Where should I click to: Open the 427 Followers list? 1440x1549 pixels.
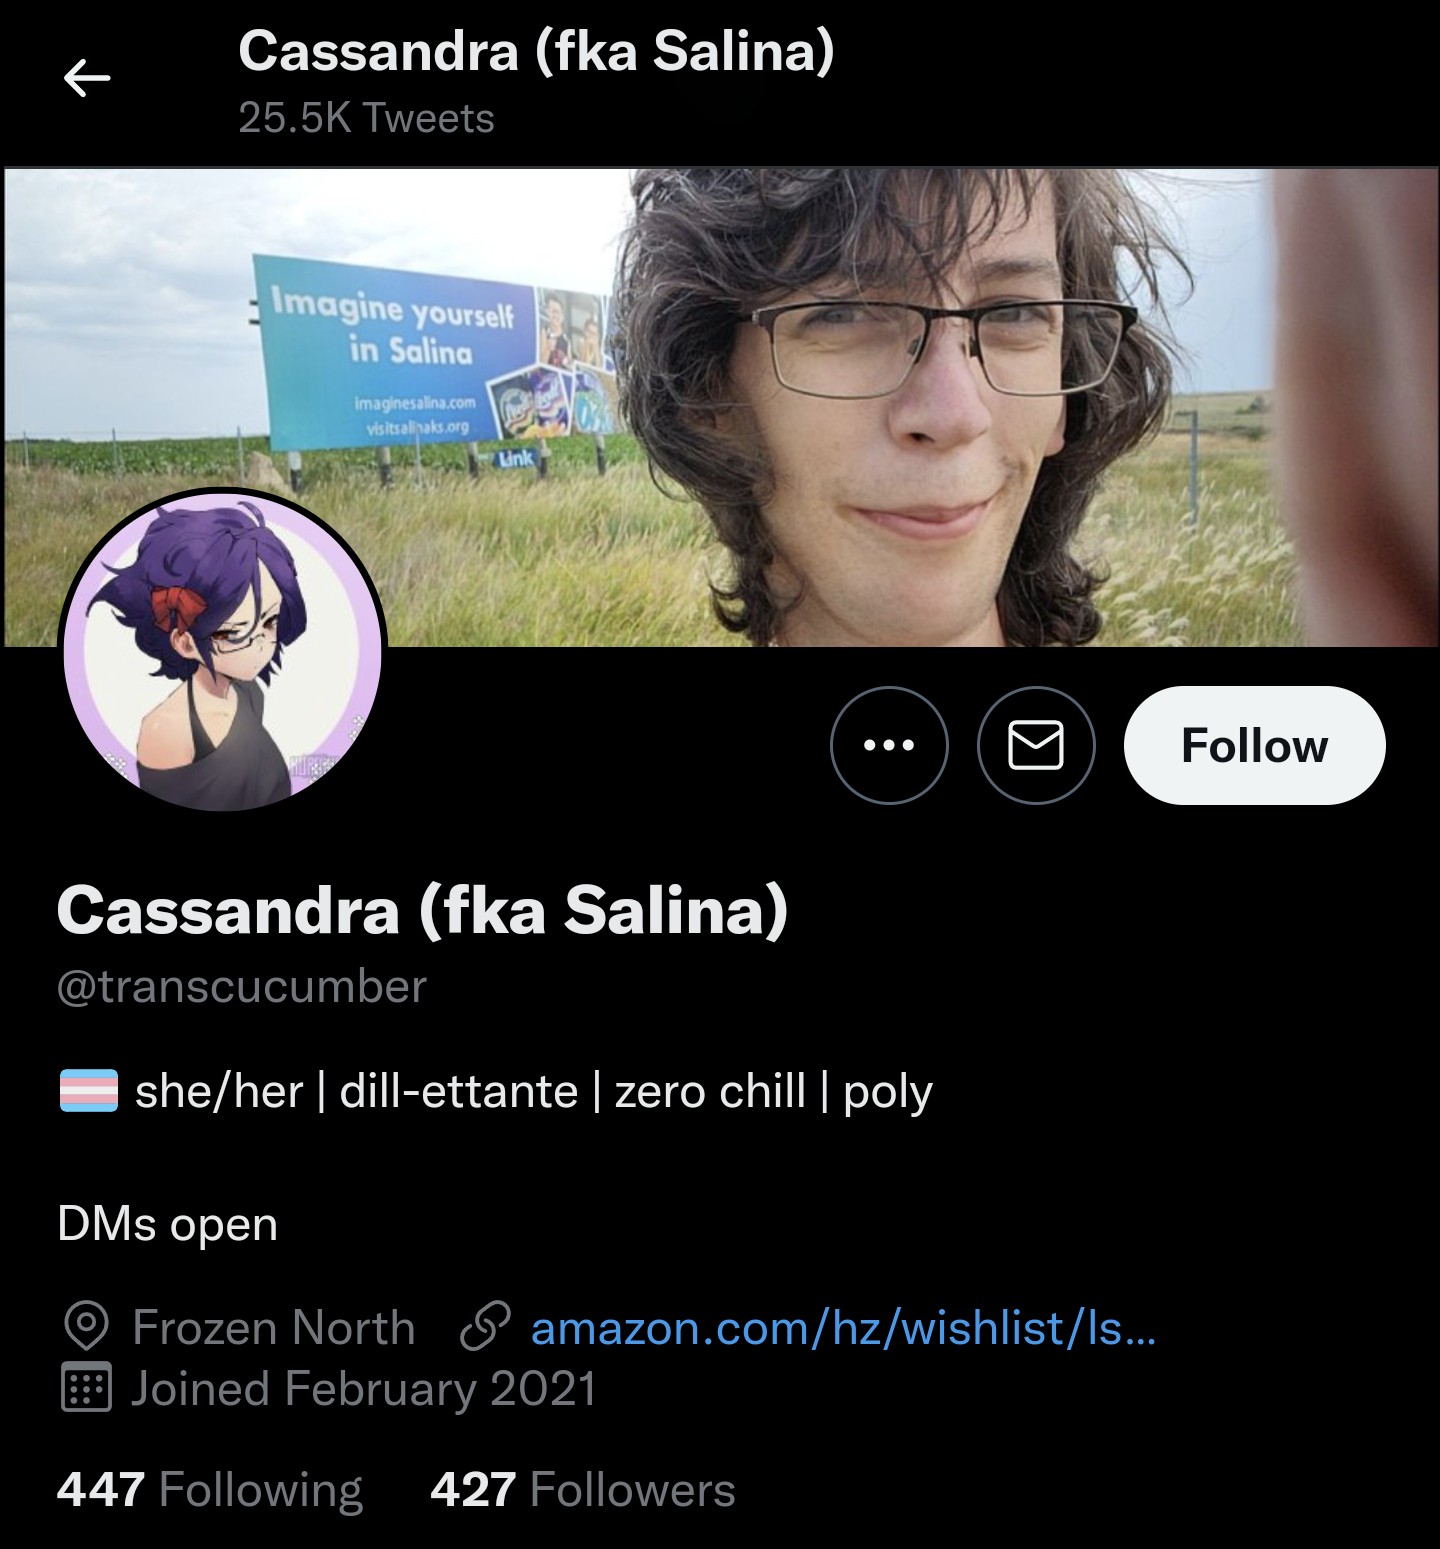click(583, 1489)
